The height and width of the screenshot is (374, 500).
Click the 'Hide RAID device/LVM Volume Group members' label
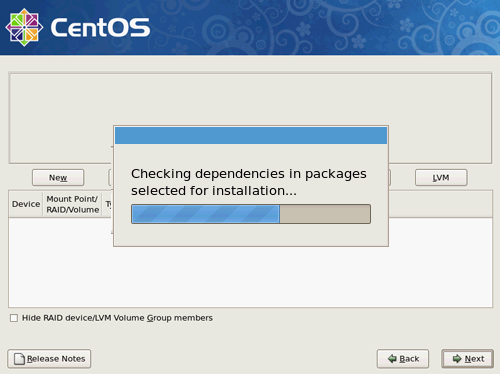(x=117, y=318)
